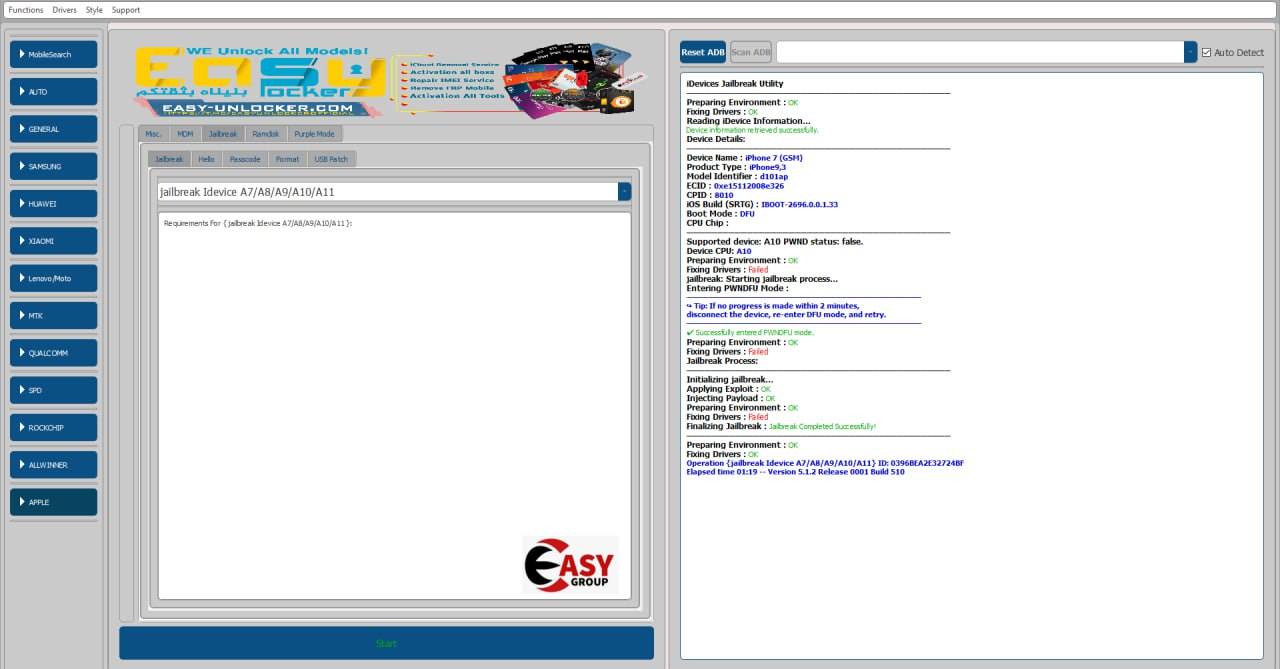
Task: Click the 'Elapsed time 01:19' version line
Action: tap(795, 472)
